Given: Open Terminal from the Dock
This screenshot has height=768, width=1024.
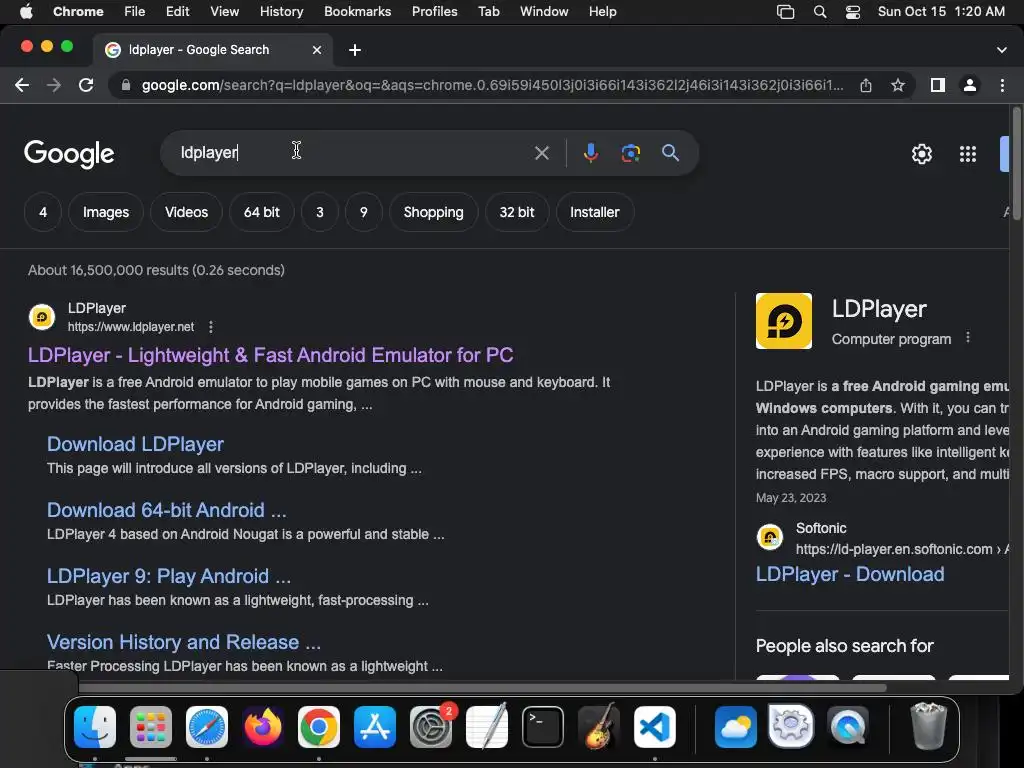Looking at the screenshot, I should point(543,727).
